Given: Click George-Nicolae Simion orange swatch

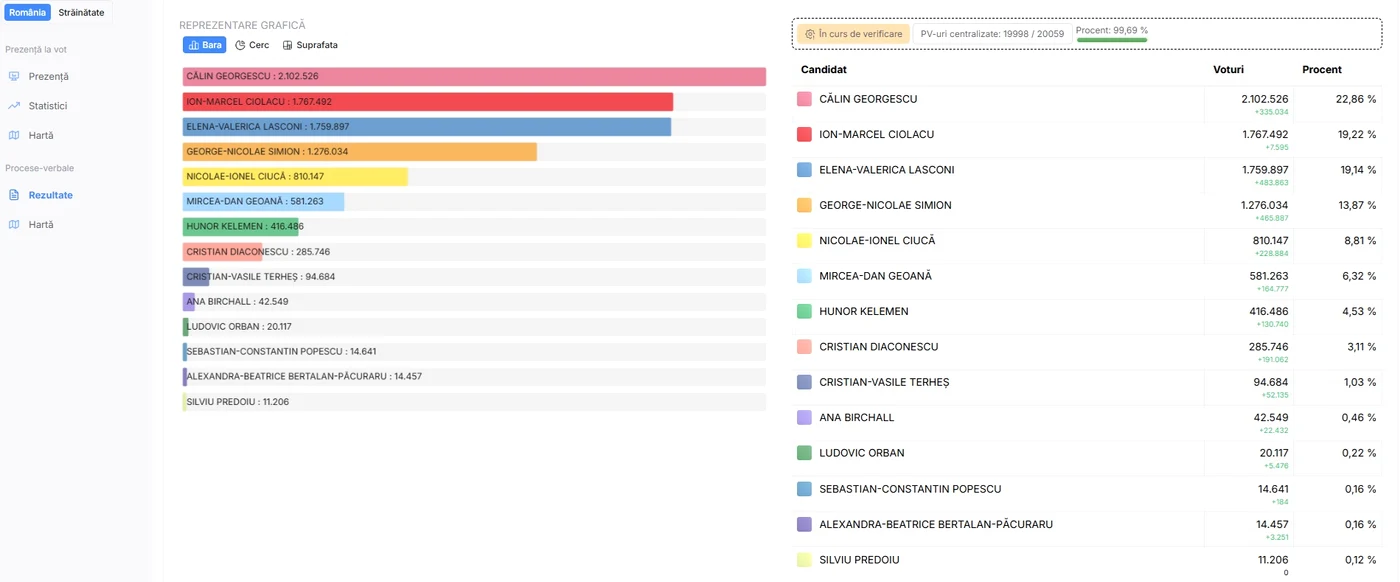Looking at the screenshot, I should [x=804, y=205].
